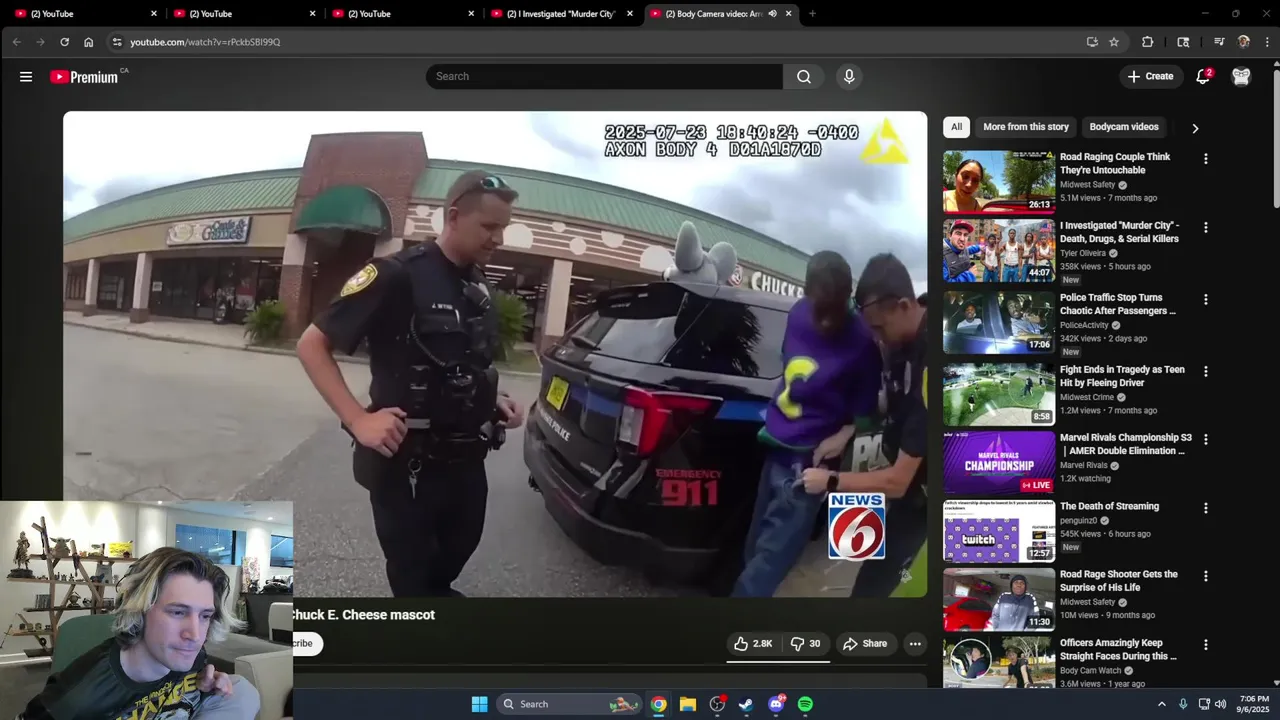Screen dimensions: 1280x720
Task: Open Fight Ends in Tragedy thumbnail
Action: [999, 394]
